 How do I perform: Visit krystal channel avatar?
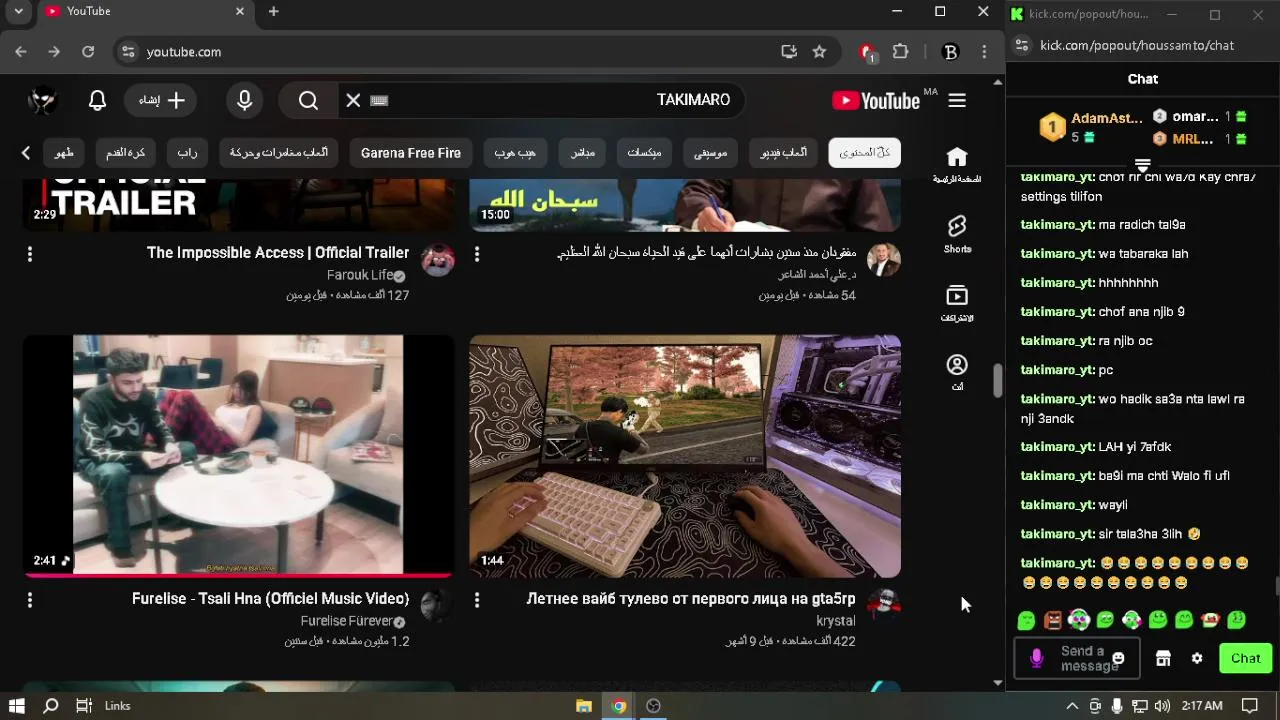coord(884,605)
